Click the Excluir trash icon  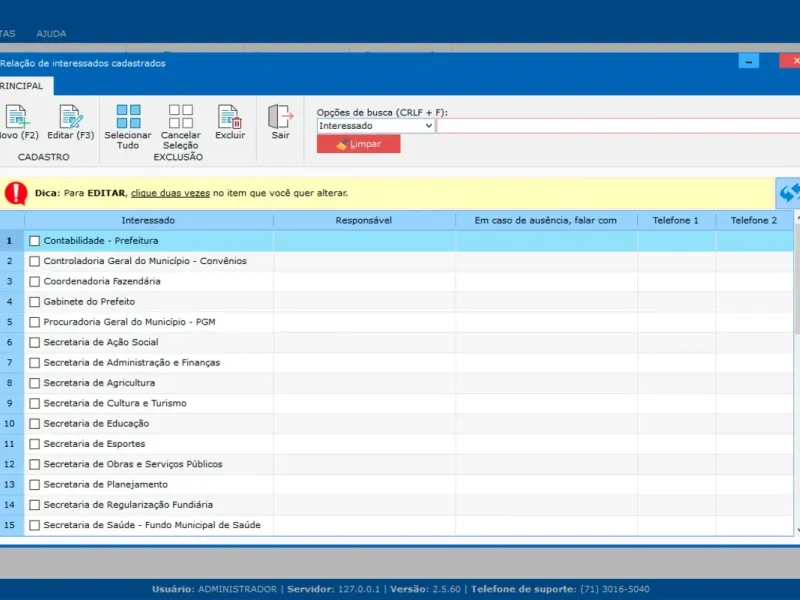coord(230,117)
